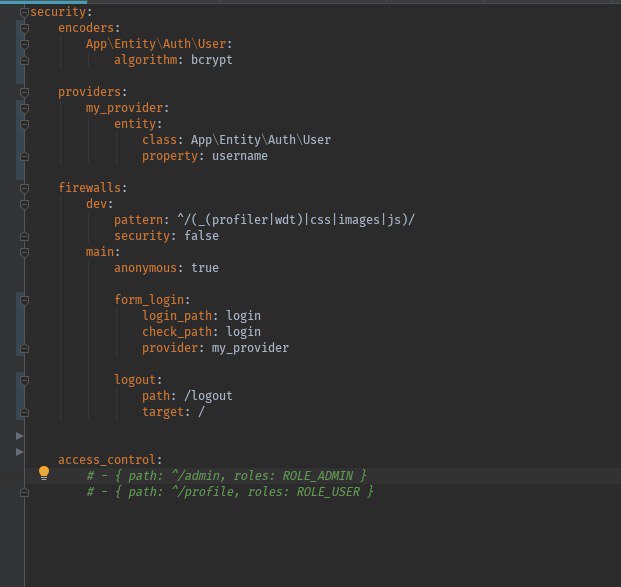Click the 'firewalls' key
Image resolution: width=621 pixels, height=587 pixels.
[x=90, y=188]
